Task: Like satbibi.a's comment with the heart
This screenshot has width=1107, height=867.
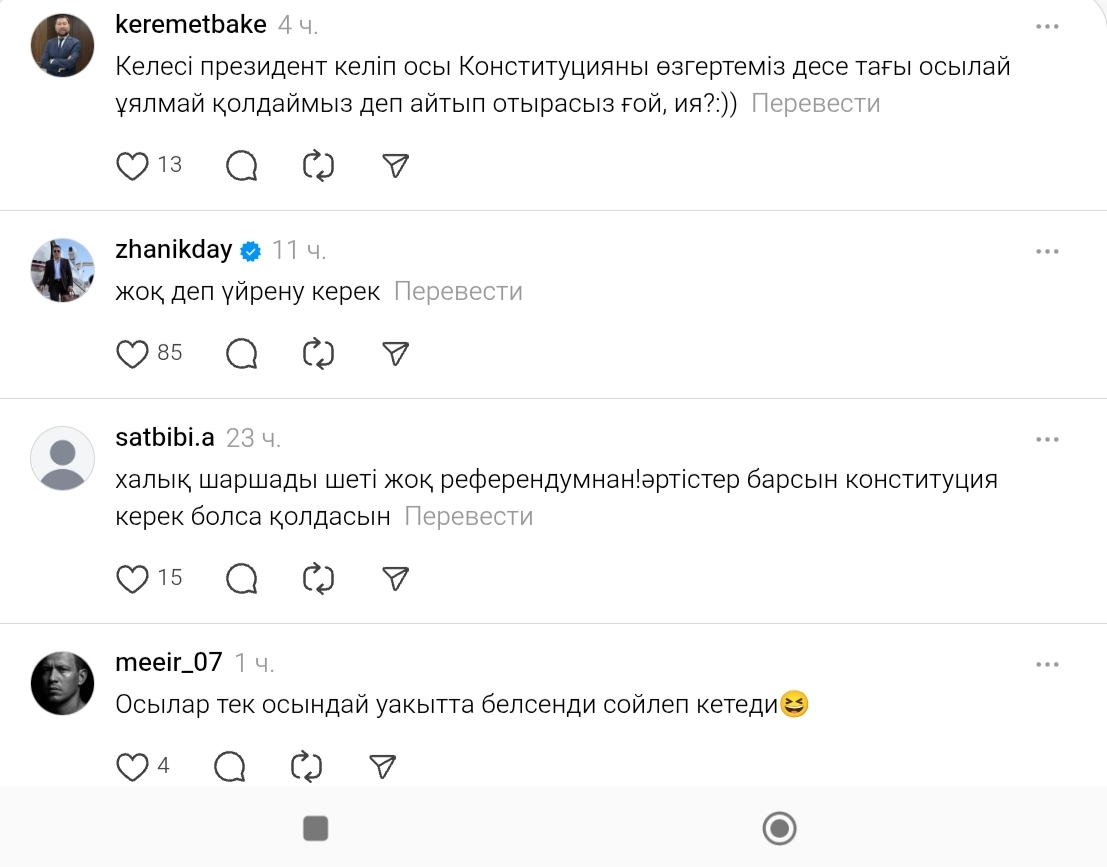Action: point(133,578)
